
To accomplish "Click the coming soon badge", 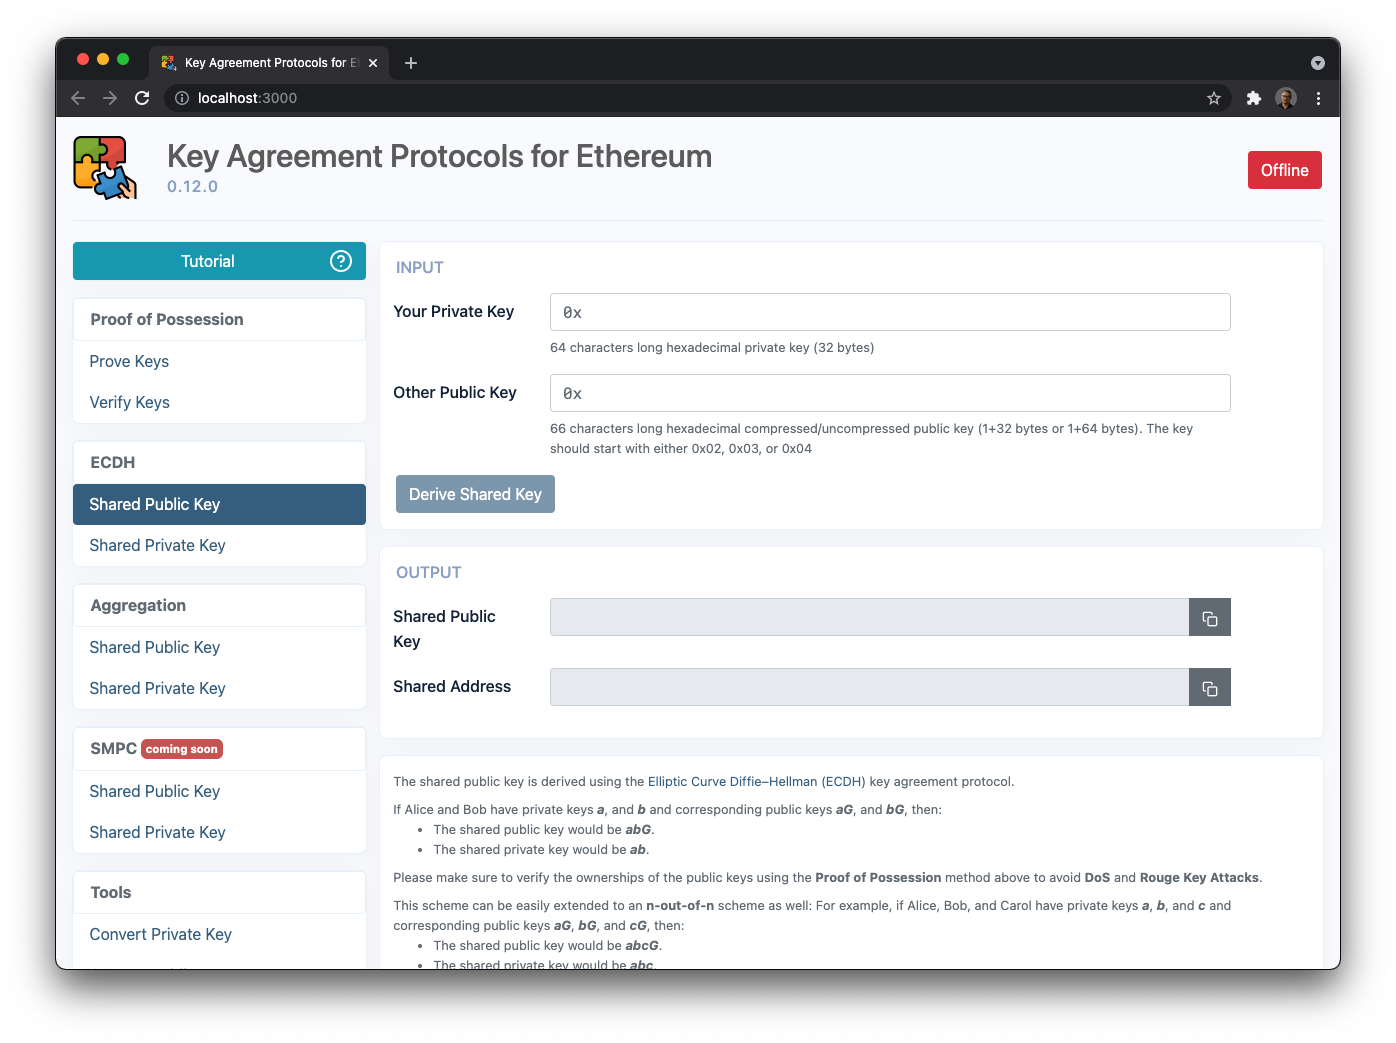I will [182, 749].
